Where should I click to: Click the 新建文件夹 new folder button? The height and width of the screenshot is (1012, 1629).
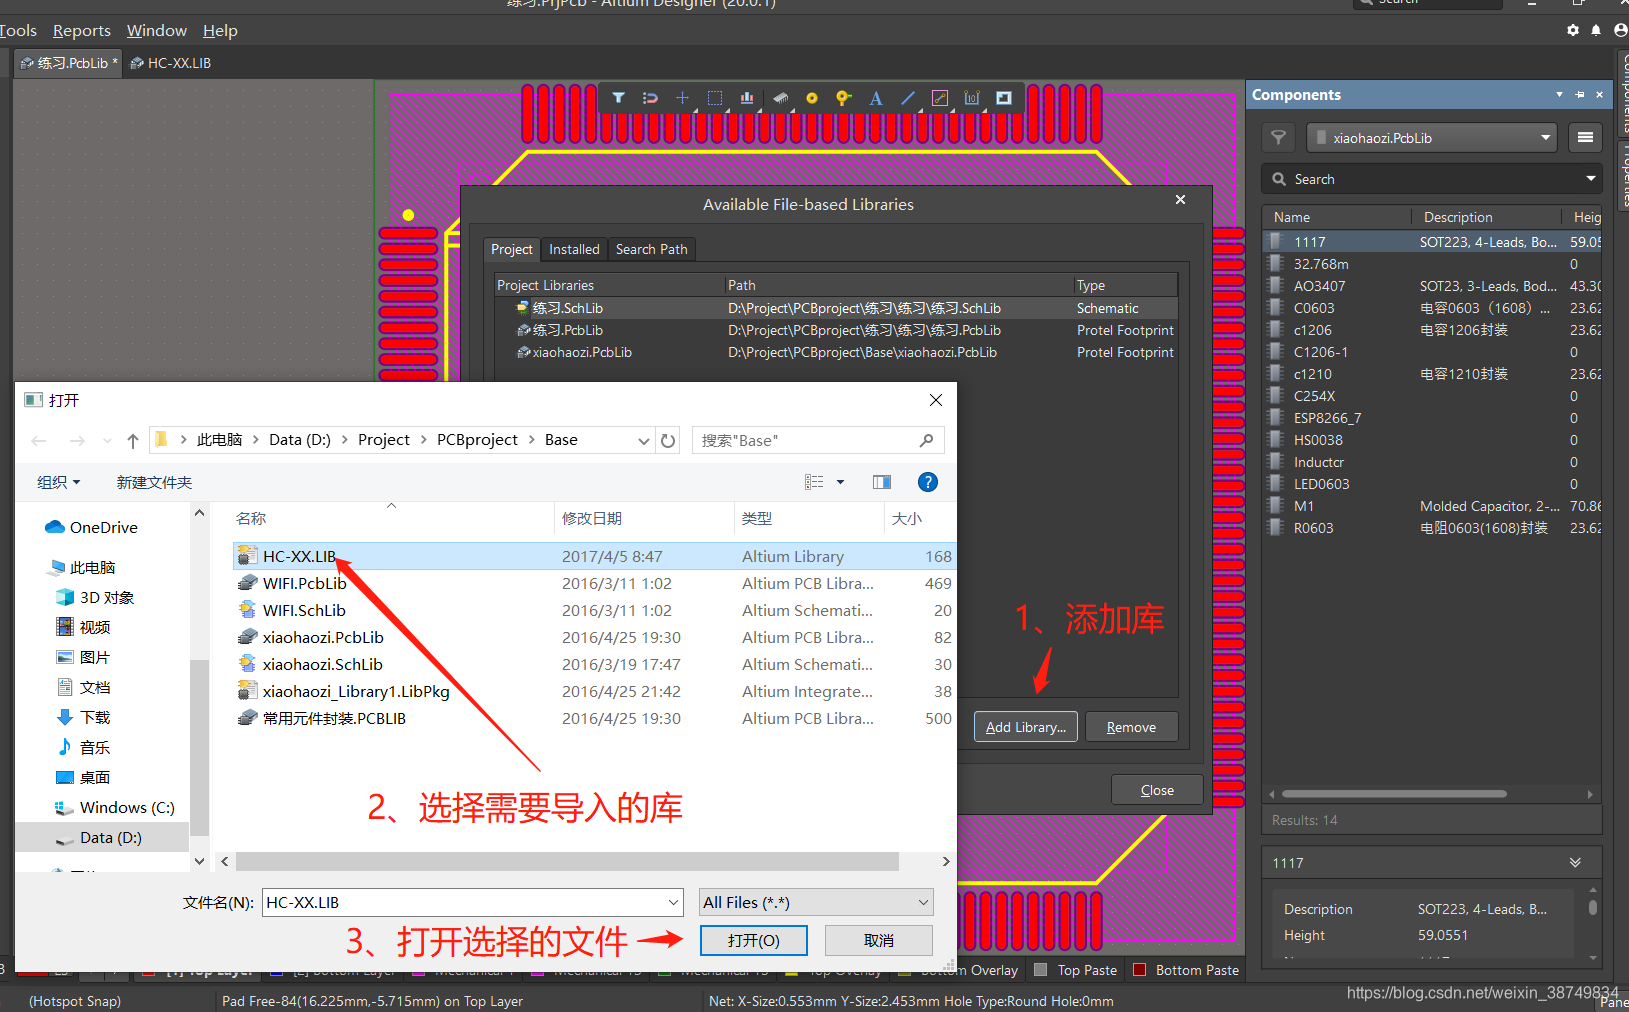(x=154, y=482)
